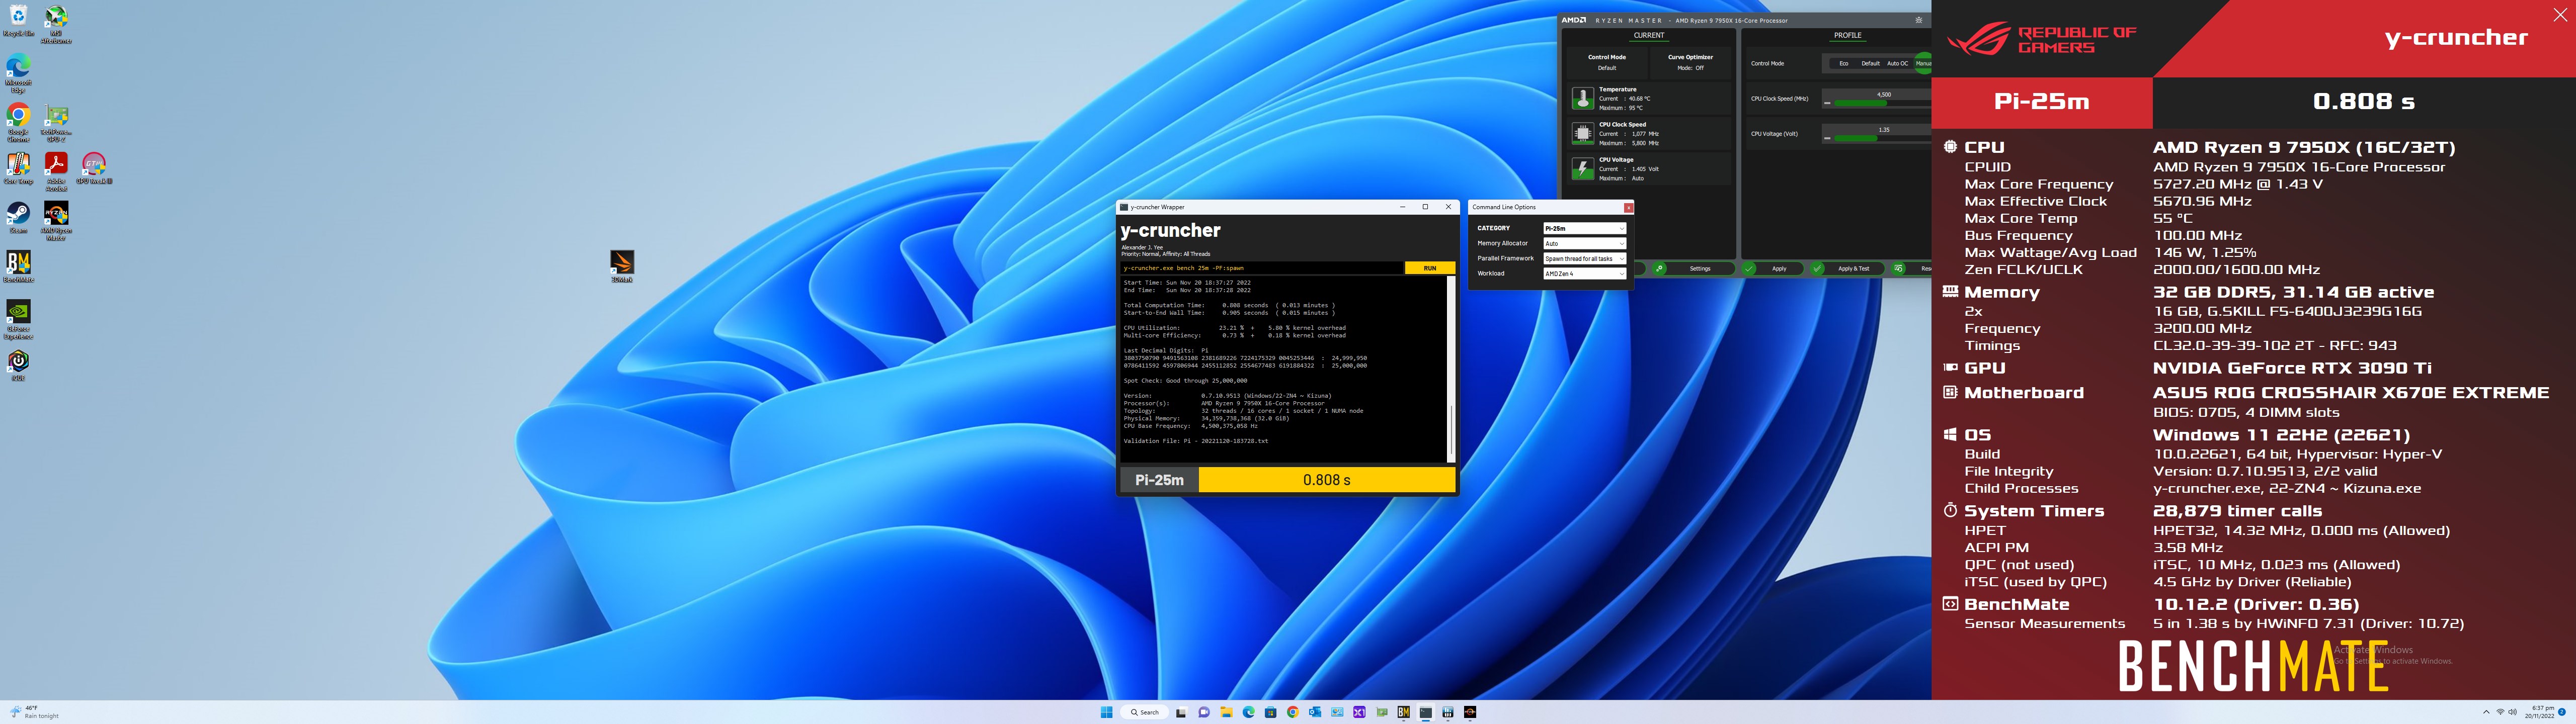The width and height of the screenshot is (2576, 724).
Task: Open Teams Chat from taskbar
Action: 1204,712
